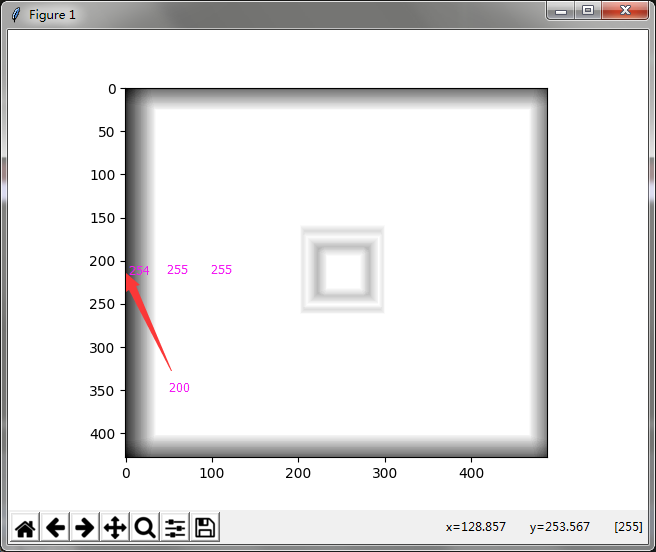Click the x-axis tick label 100
The height and width of the screenshot is (552, 656).
212,473
